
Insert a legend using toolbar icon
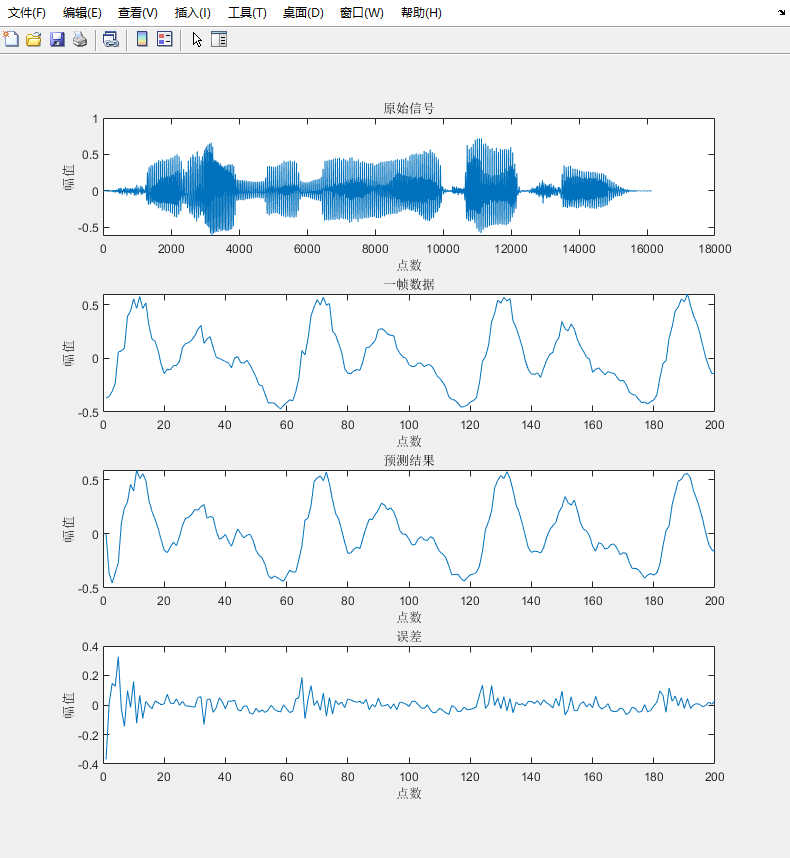tap(165, 39)
